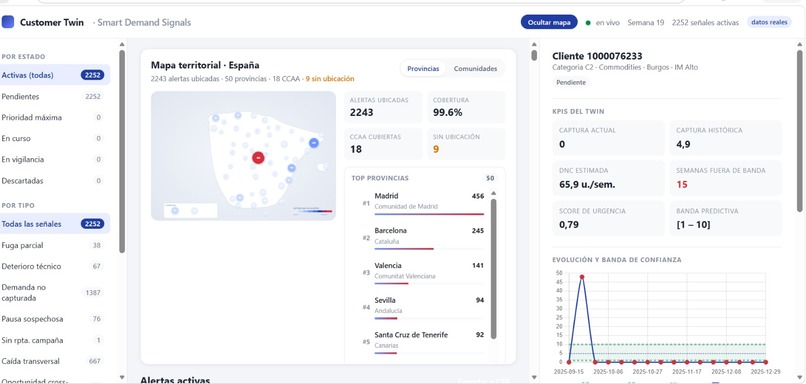Click the 'Semana 19' header label

click(646, 23)
